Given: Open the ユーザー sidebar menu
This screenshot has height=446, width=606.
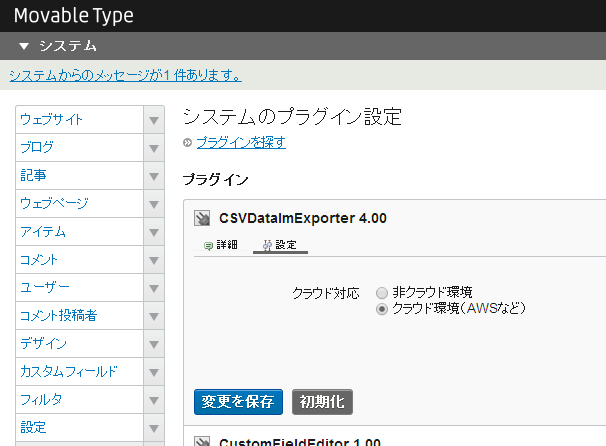Looking at the screenshot, I should pyautogui.click(x=80, y=288).
